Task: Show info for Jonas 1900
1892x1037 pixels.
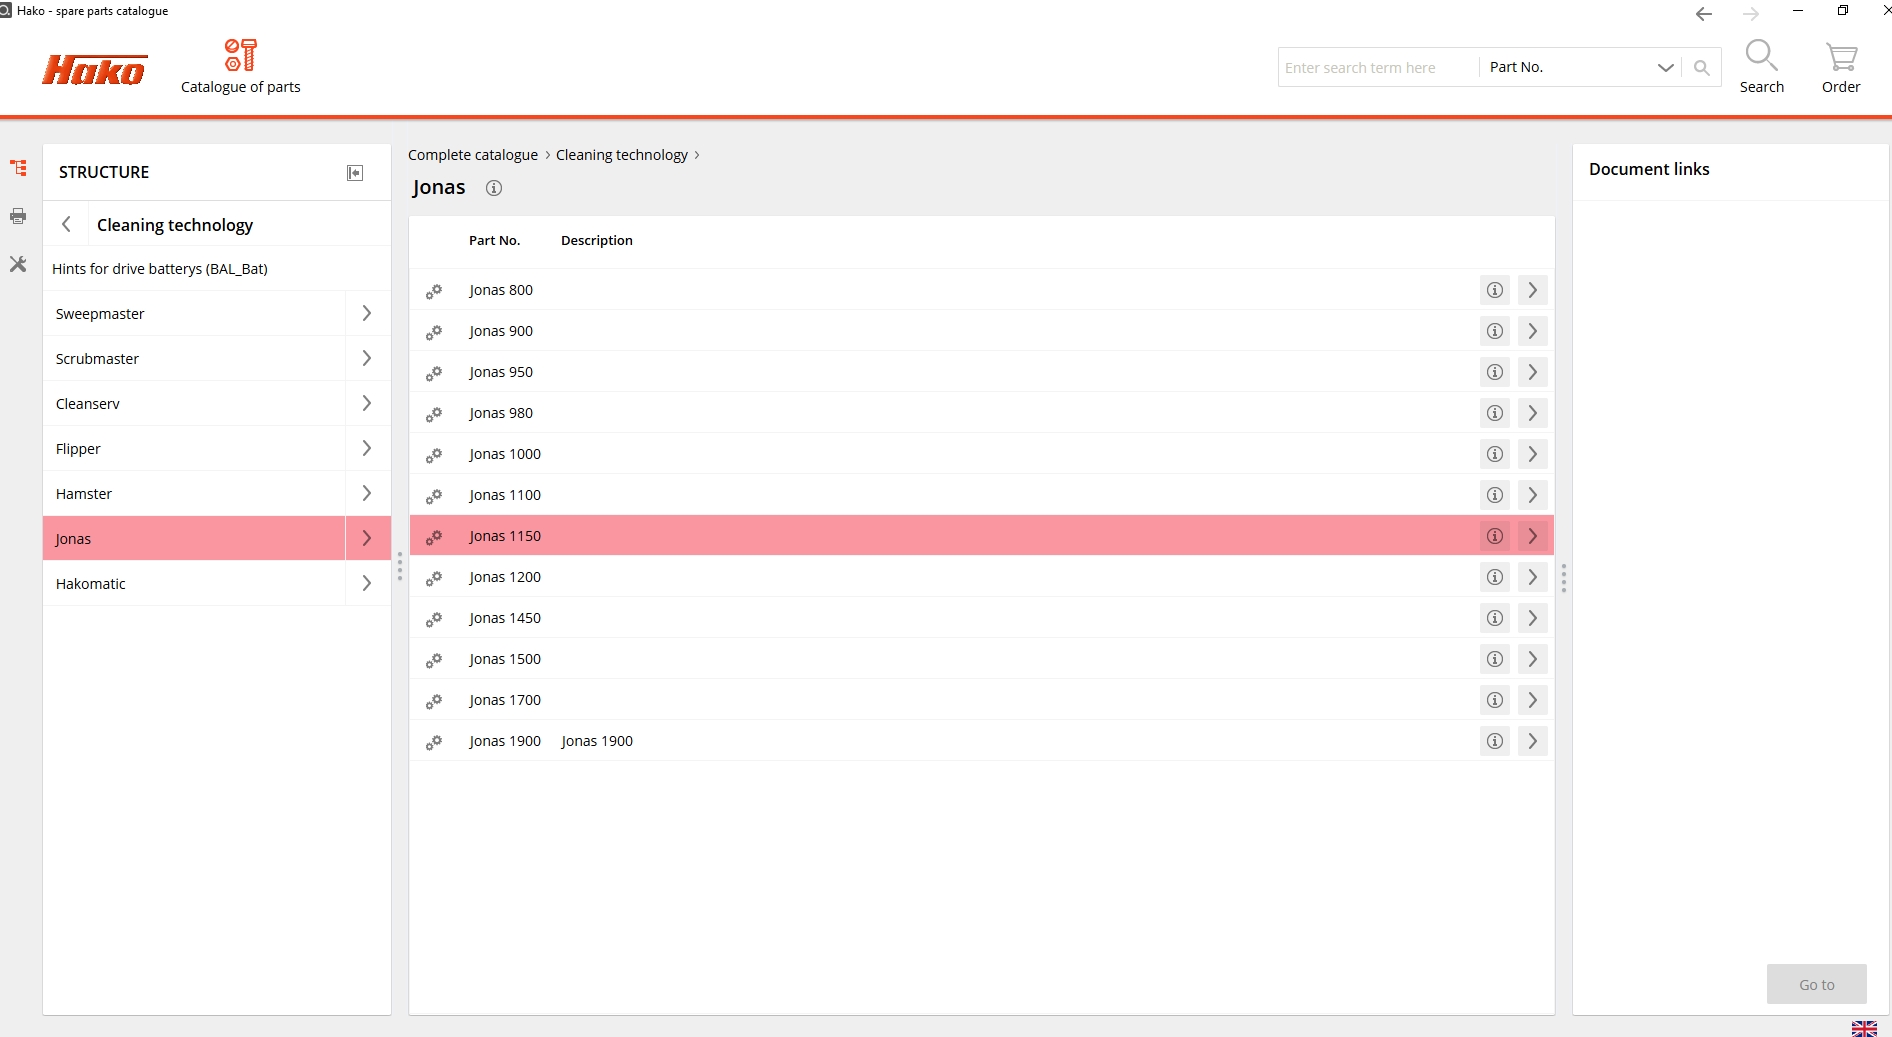Action: coord(1494,741)
